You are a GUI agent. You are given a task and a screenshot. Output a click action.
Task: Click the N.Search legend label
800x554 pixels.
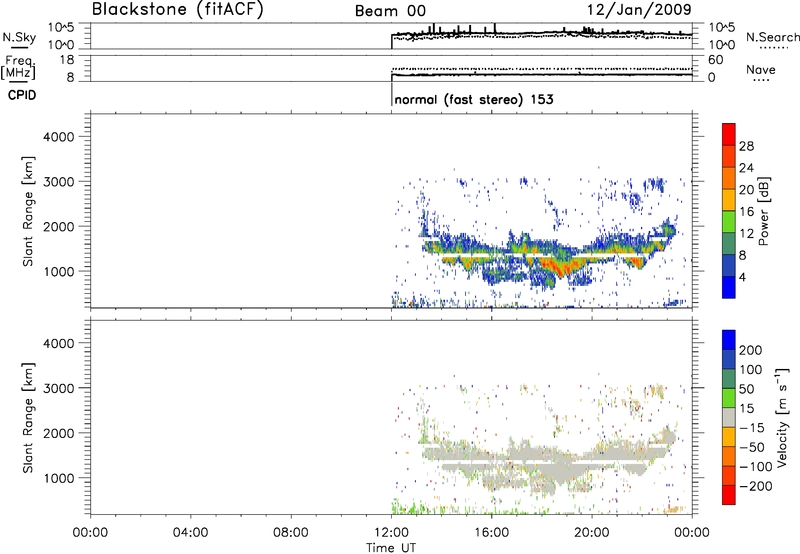point(772,37)
